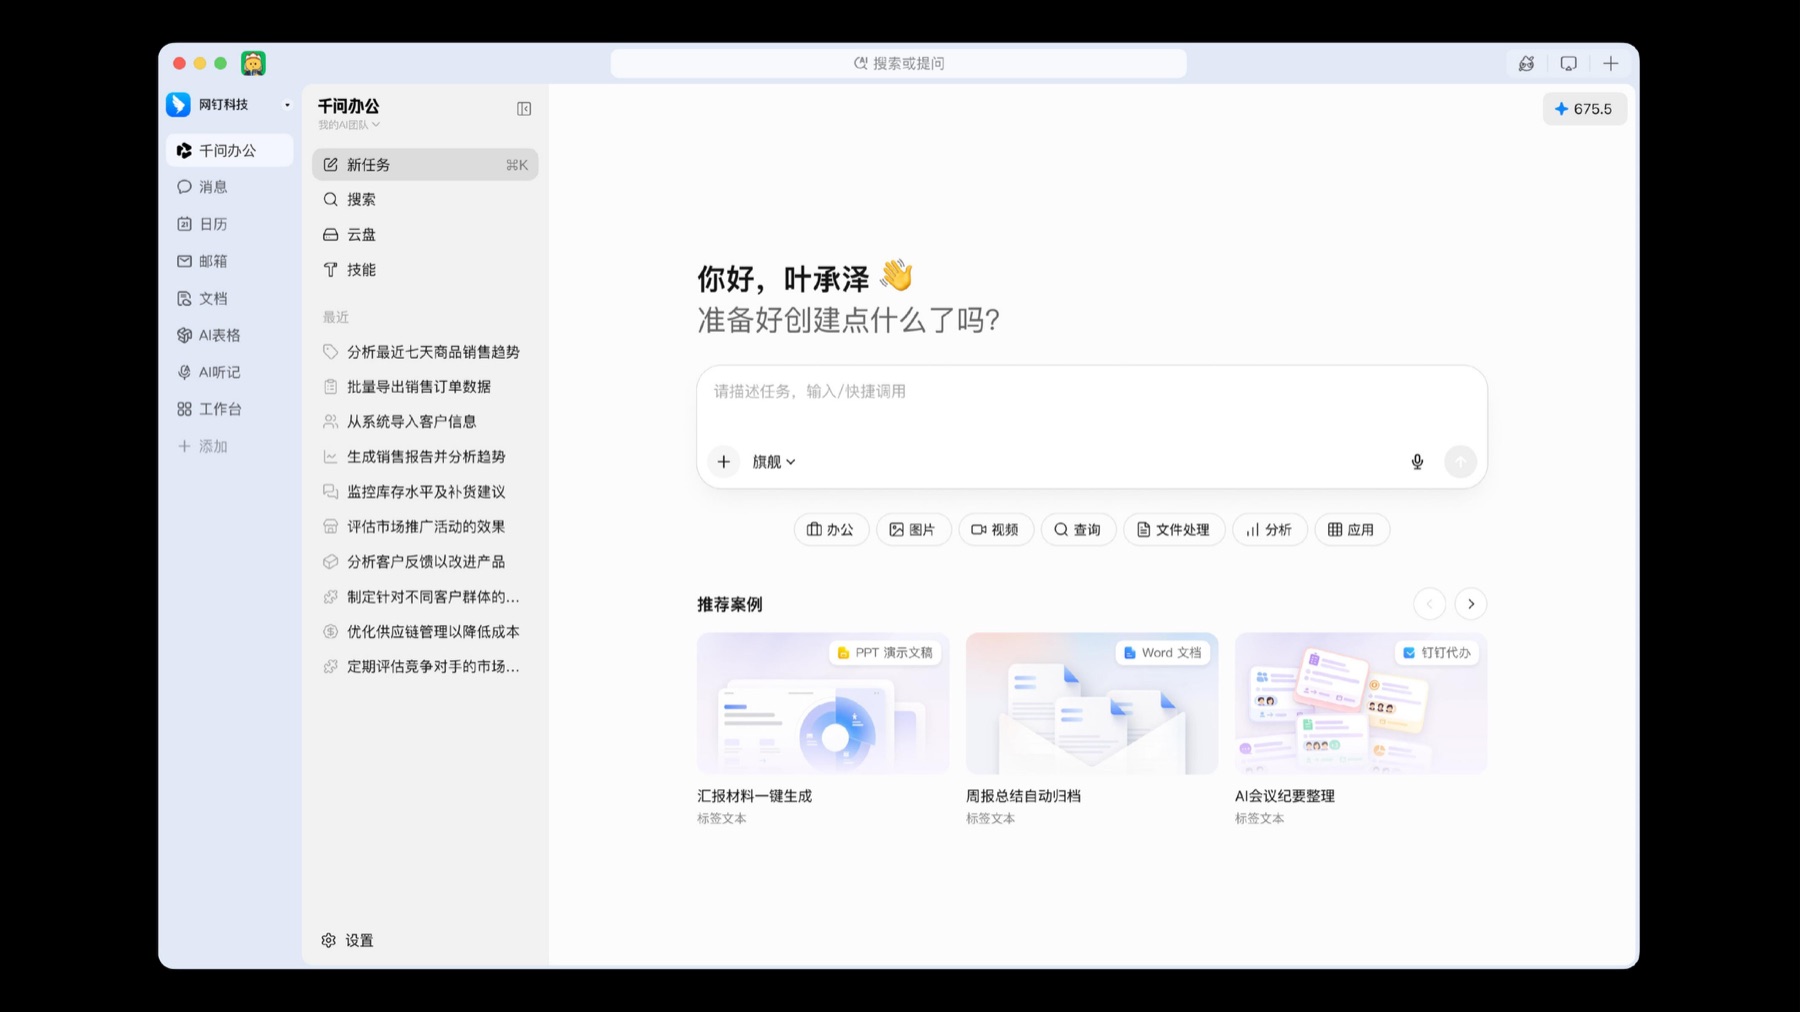Click the microphone voice input icon
The width and height of the screenshot is (1800, 1012).
pos(1417,462)
